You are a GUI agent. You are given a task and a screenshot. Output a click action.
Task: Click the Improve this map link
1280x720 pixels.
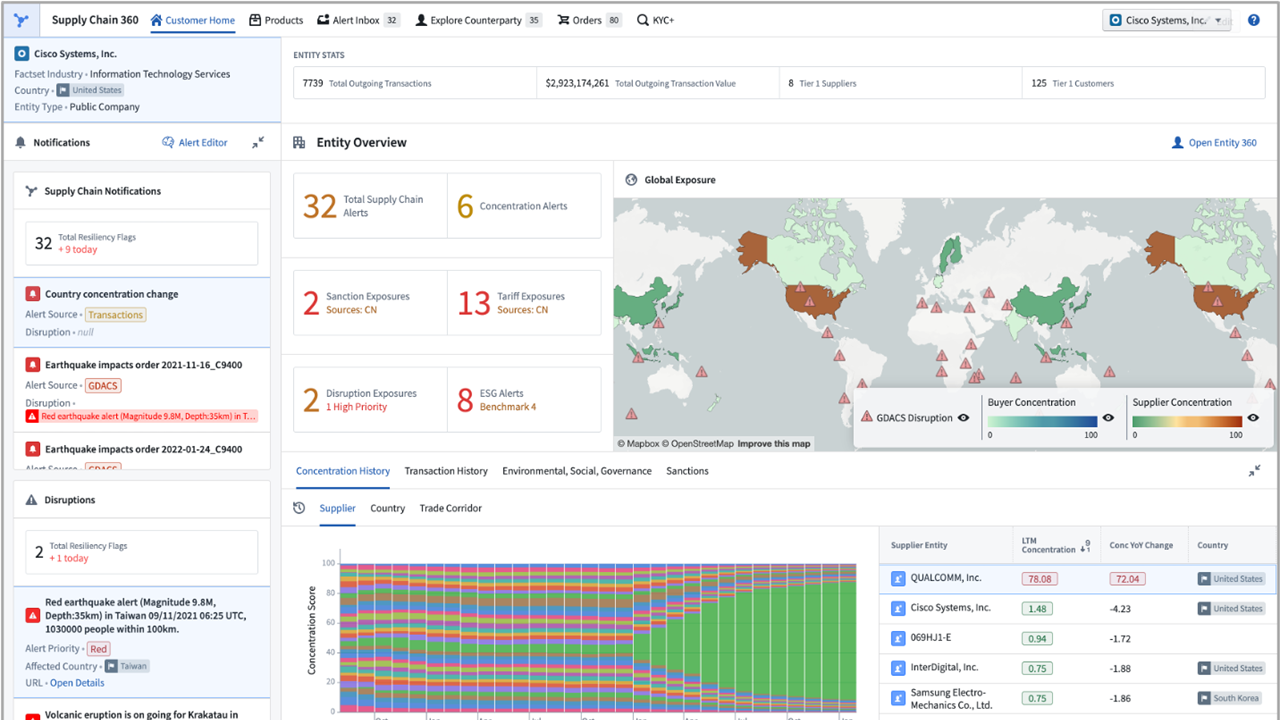pos(775,444)
